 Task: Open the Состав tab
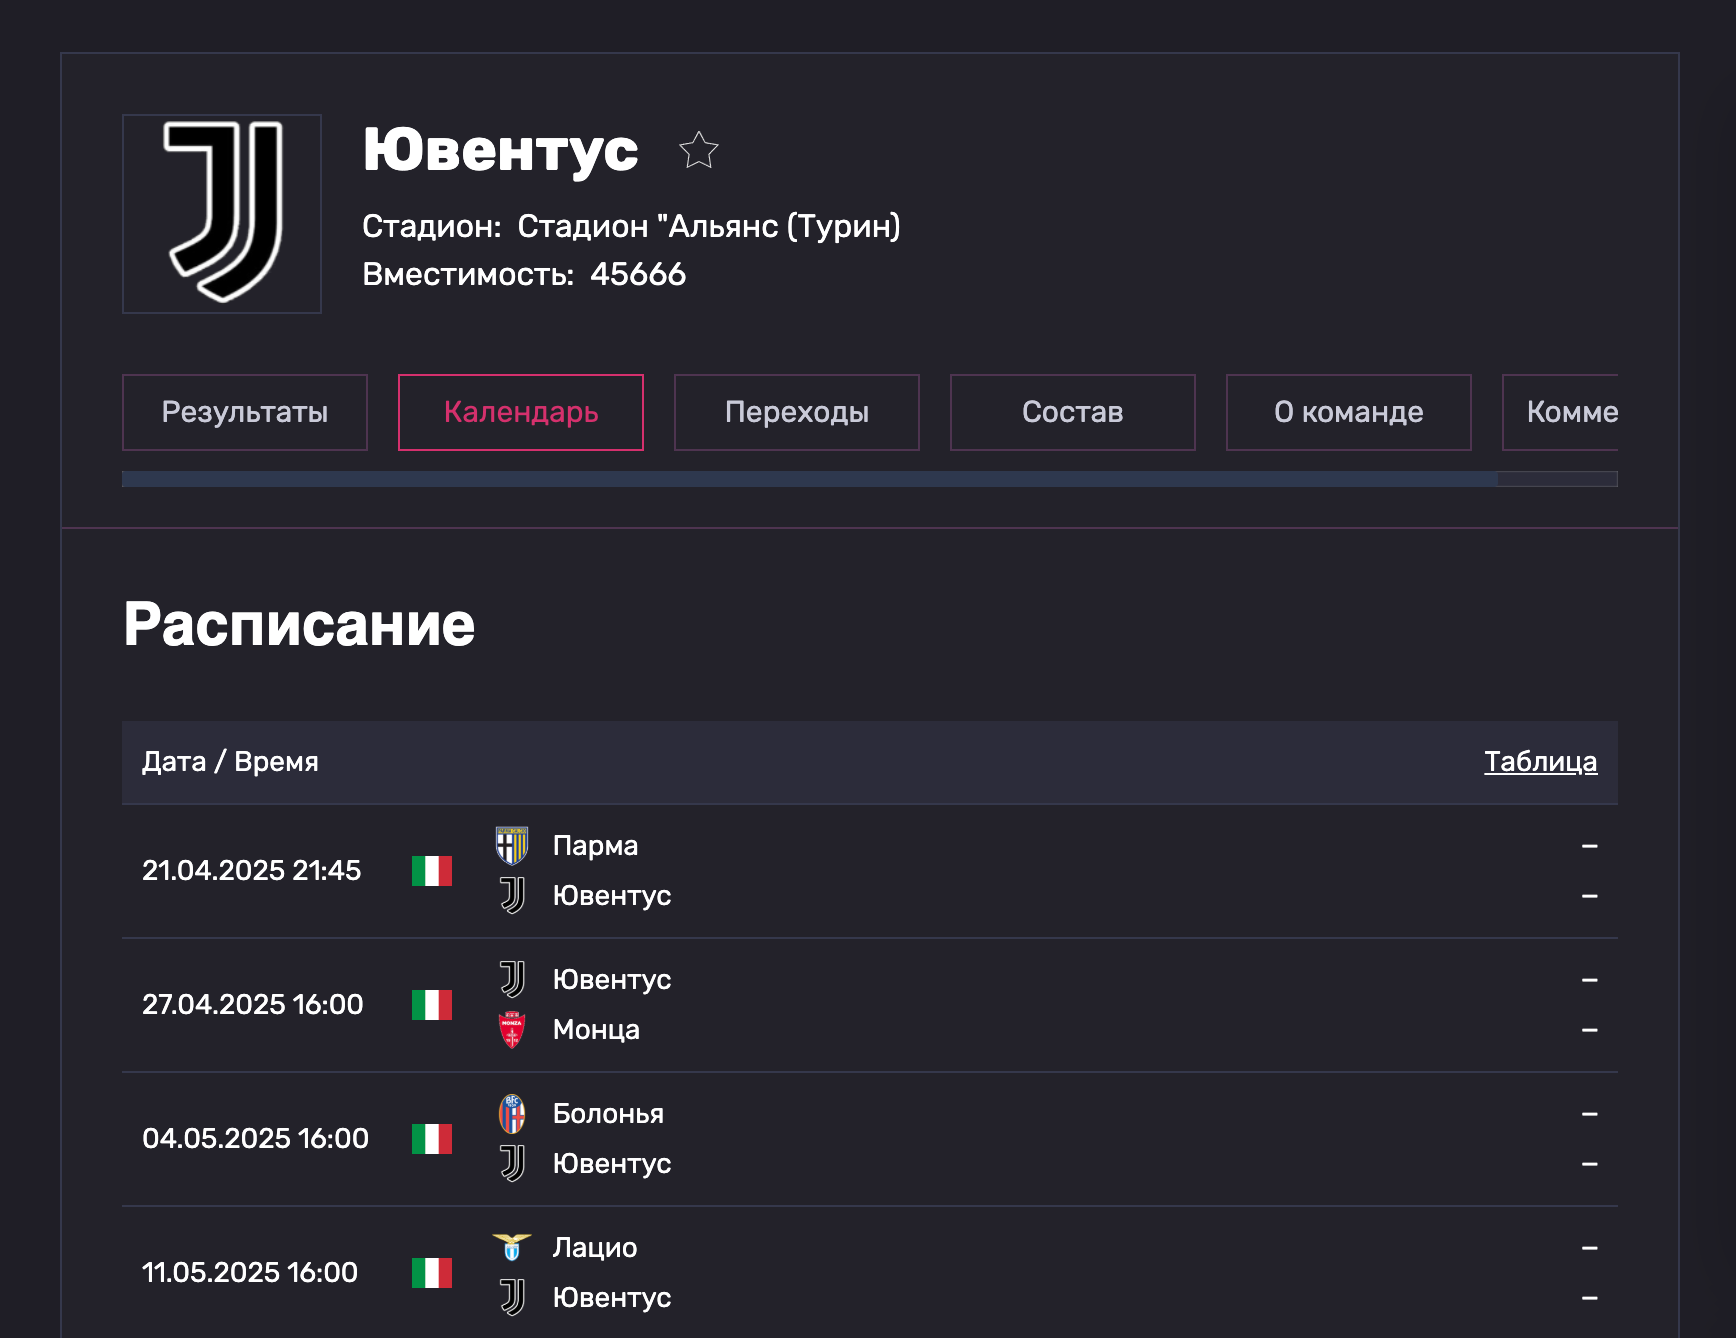1072,412
